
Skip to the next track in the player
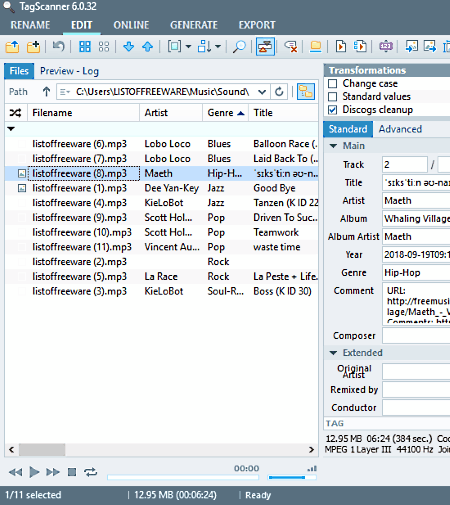[x=53, y=472]
